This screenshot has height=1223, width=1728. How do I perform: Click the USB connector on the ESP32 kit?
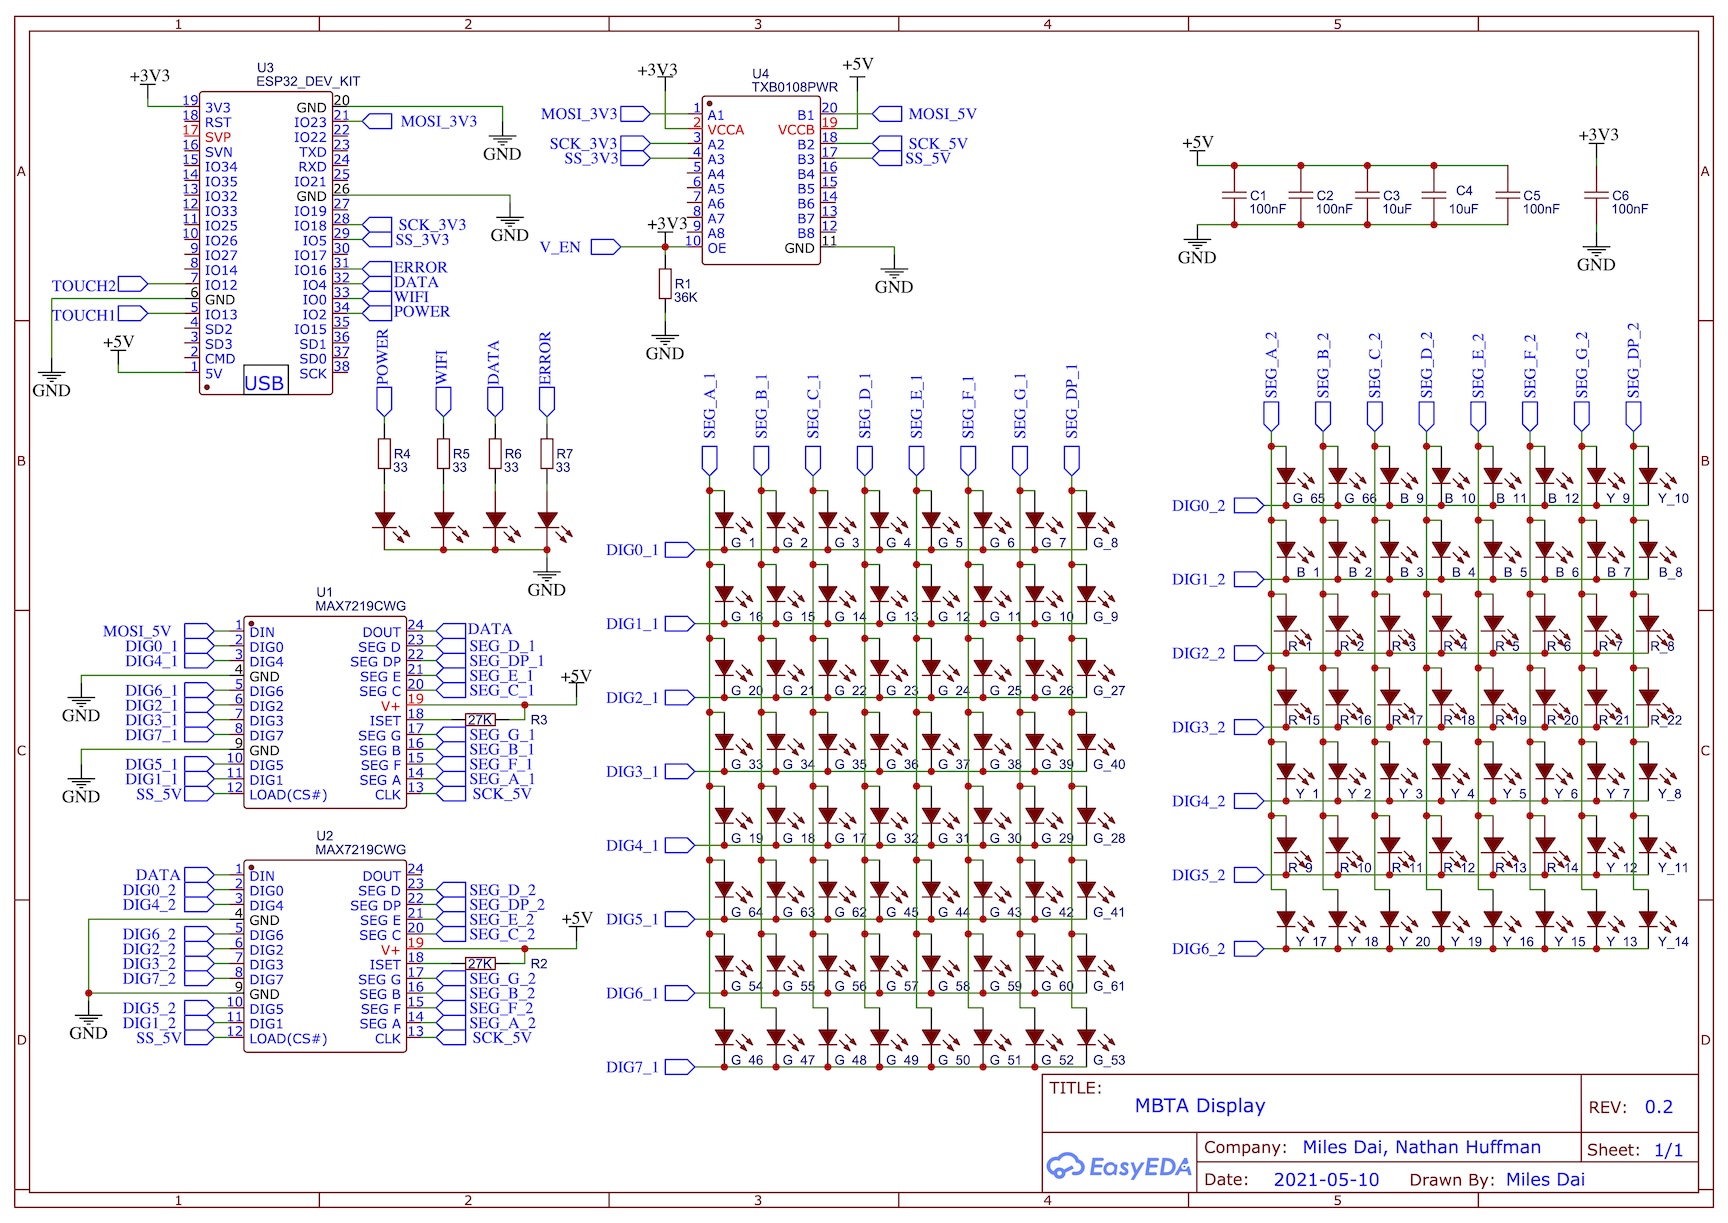pos(264,381)
